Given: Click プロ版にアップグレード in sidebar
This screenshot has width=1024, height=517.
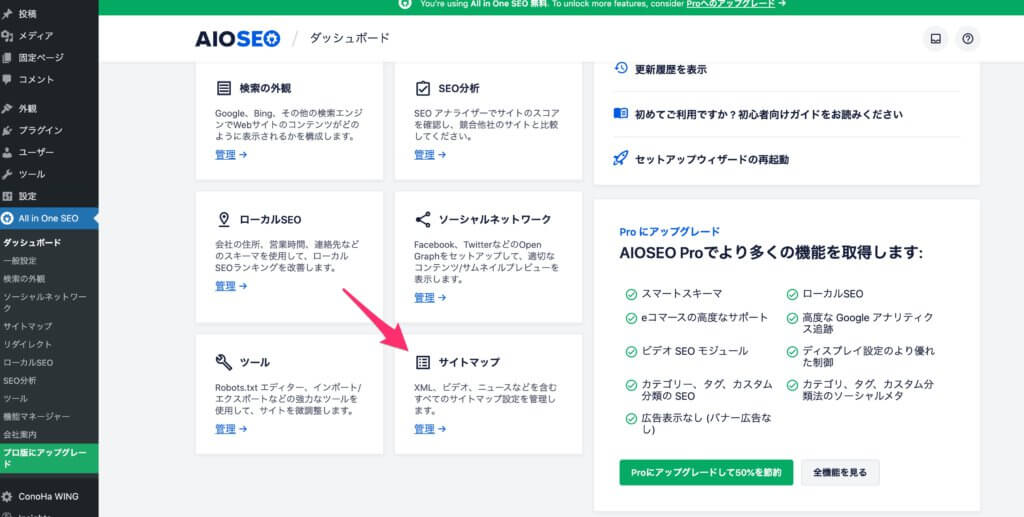Looking at the screenshot, I should 49,458.
